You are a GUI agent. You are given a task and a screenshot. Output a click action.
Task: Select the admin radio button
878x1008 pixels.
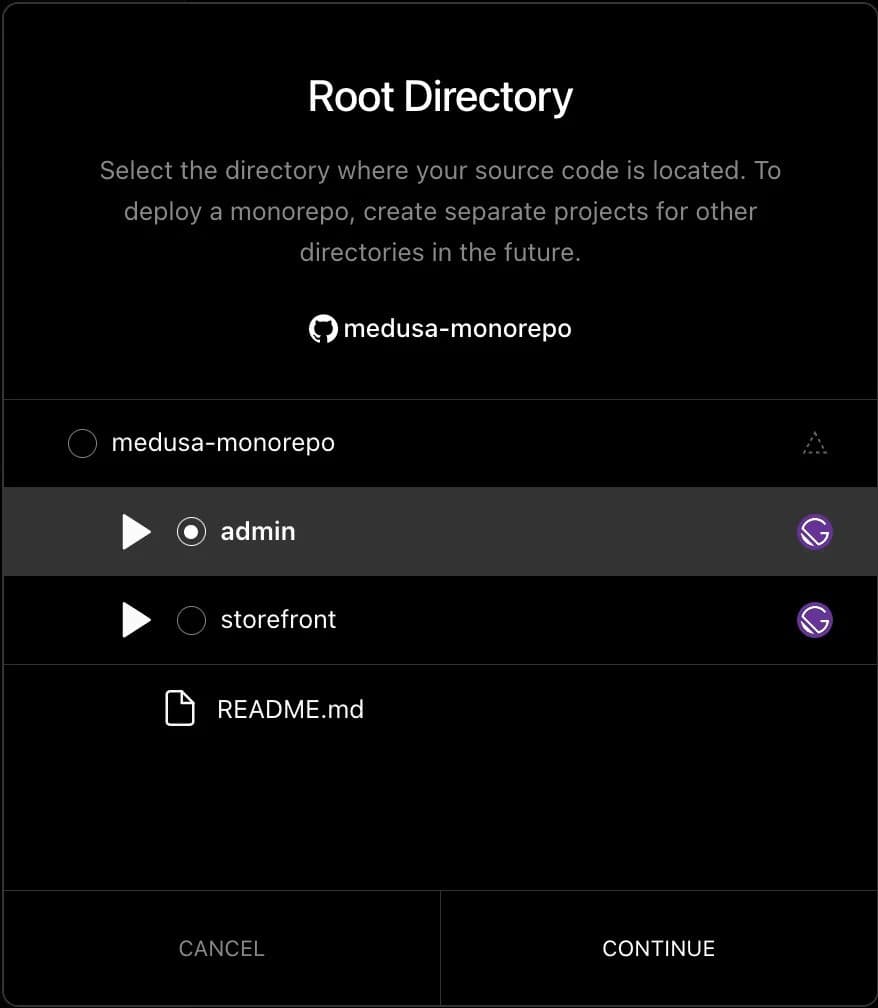pyautogui.click(x=191, y=532)
